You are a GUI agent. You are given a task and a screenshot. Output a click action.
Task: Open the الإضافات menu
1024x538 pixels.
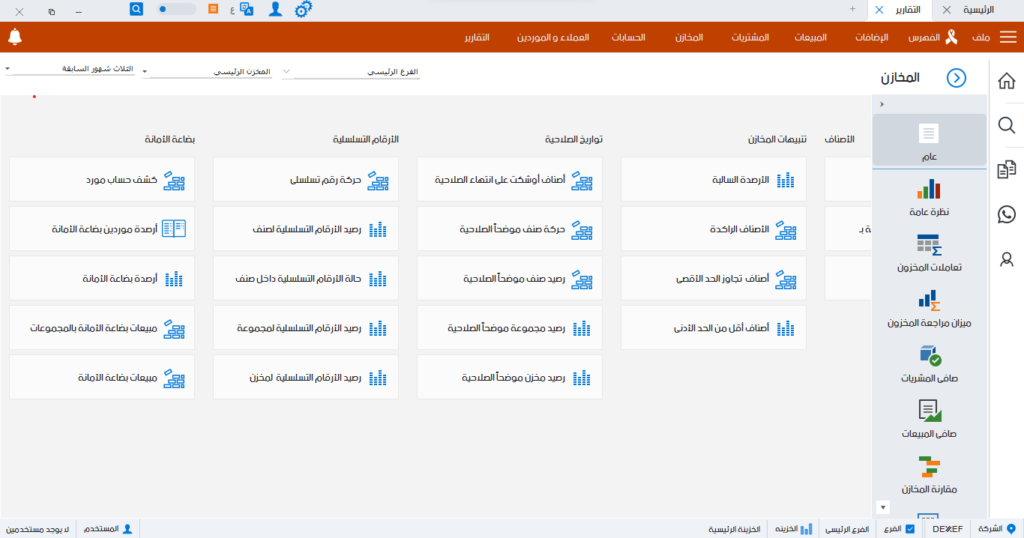(872, 38)
